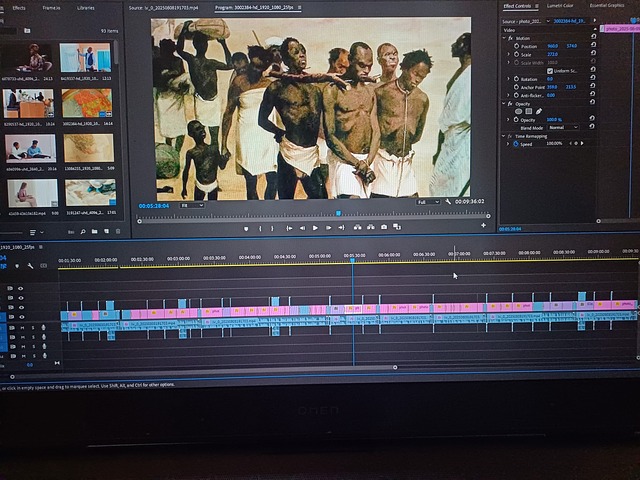
Task: Click the Mark Out bracket icon
Action: click(x=272, y=229)
